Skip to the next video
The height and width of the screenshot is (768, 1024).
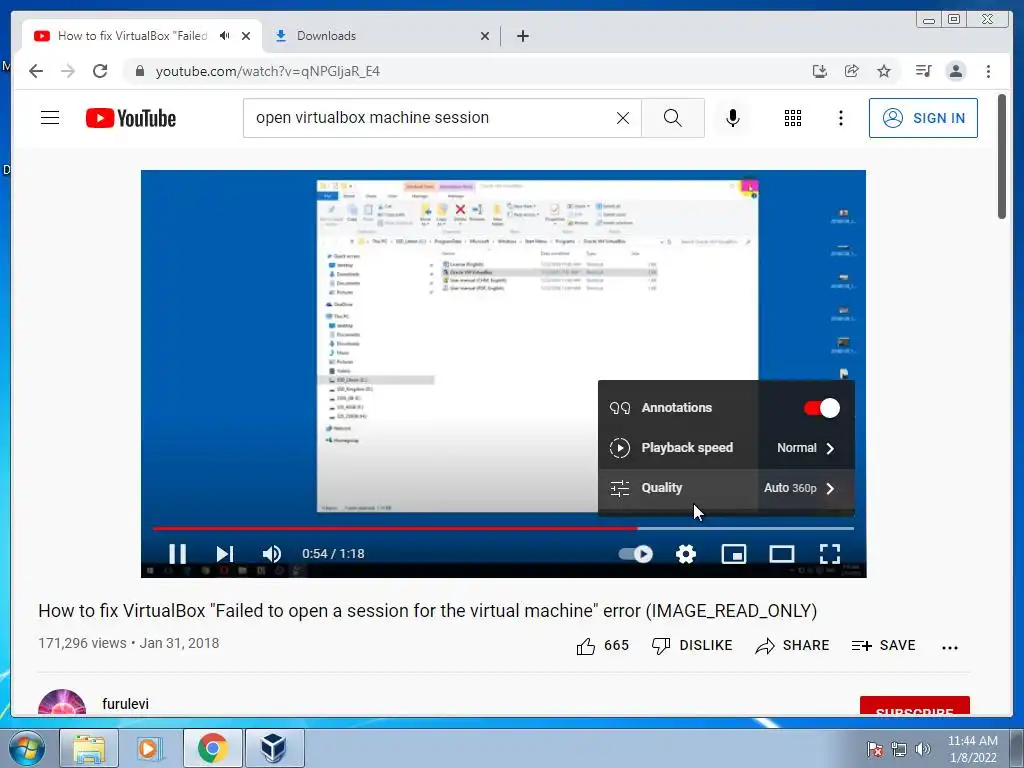[x=225, y=554]
